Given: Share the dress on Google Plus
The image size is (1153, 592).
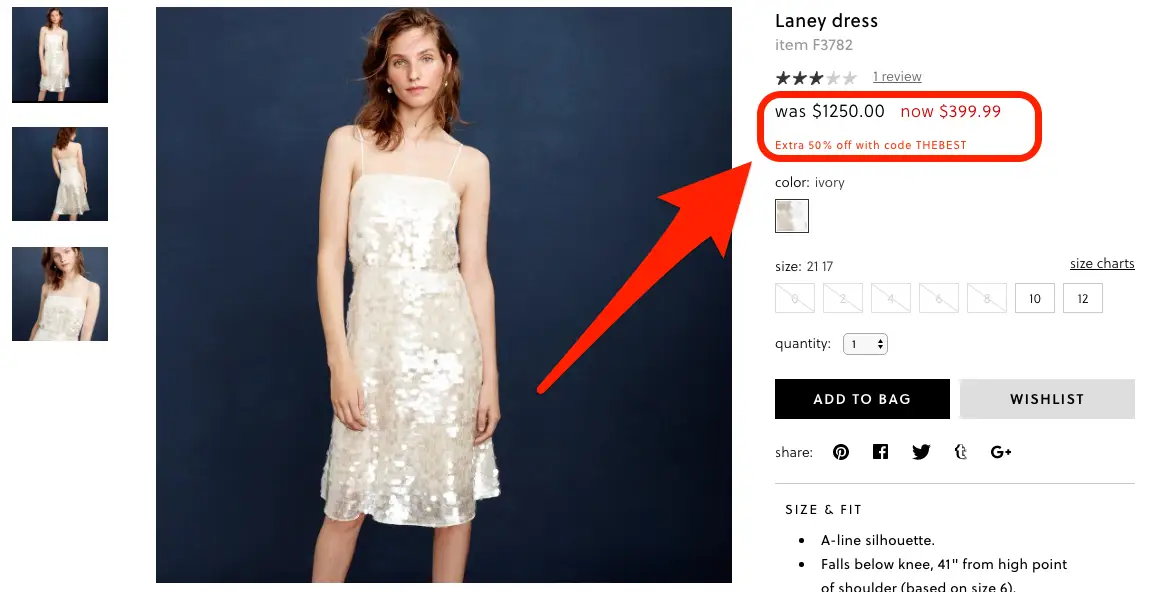Looking at the screenshot, I should tap(1001, 452).
